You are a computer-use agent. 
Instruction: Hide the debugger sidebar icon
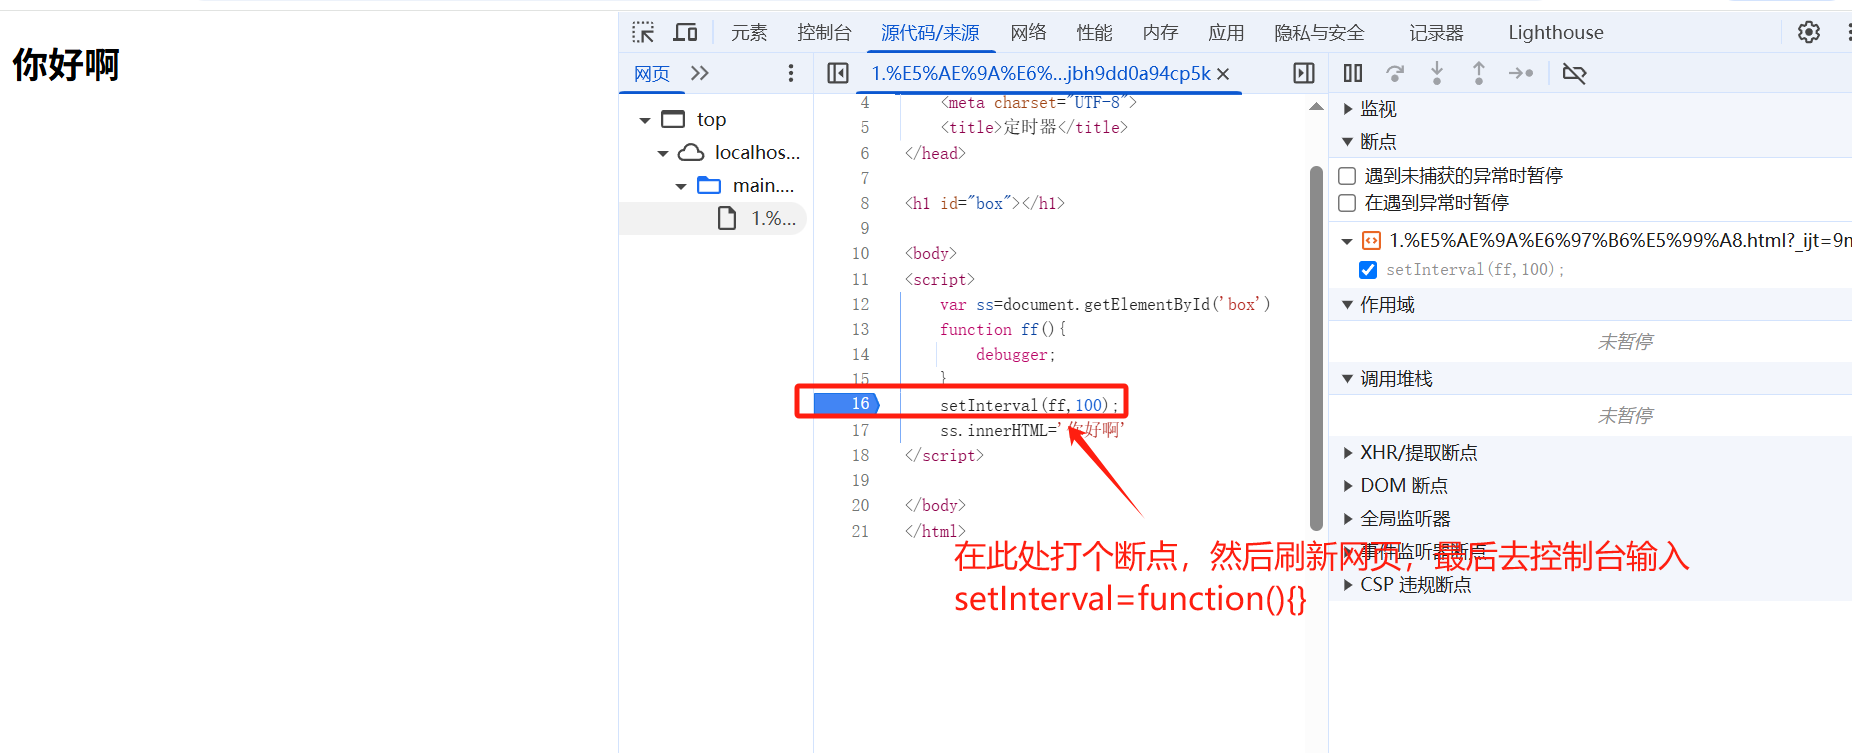pos(1304,73)
